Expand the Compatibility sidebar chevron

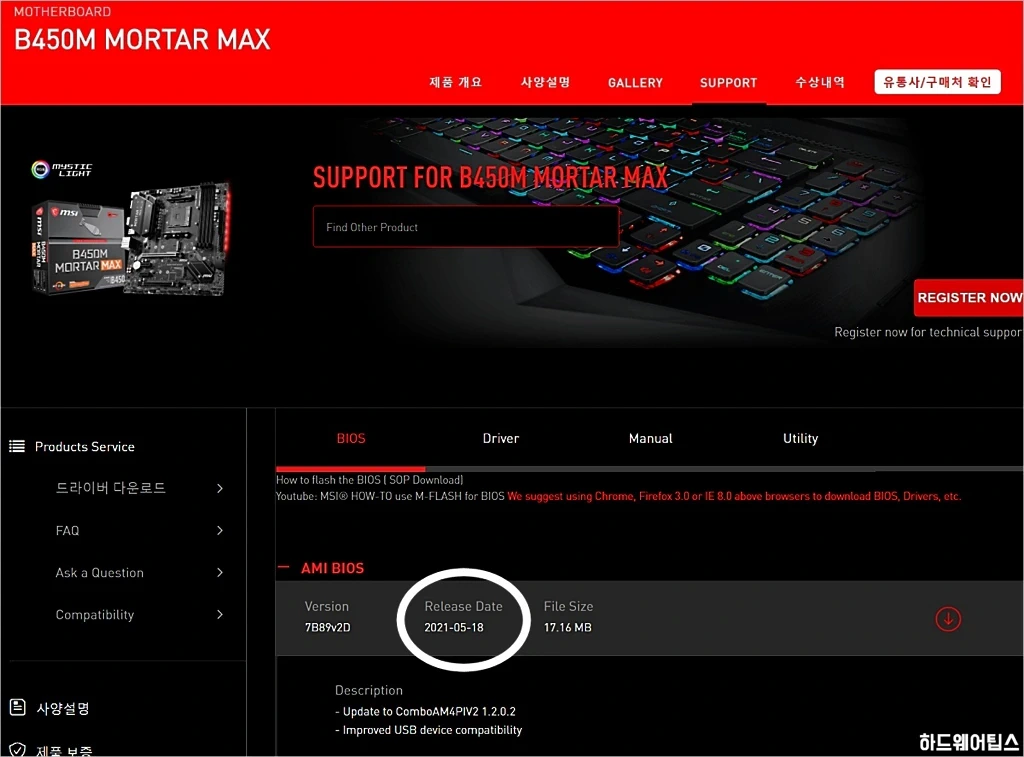[x=220, y=615]
